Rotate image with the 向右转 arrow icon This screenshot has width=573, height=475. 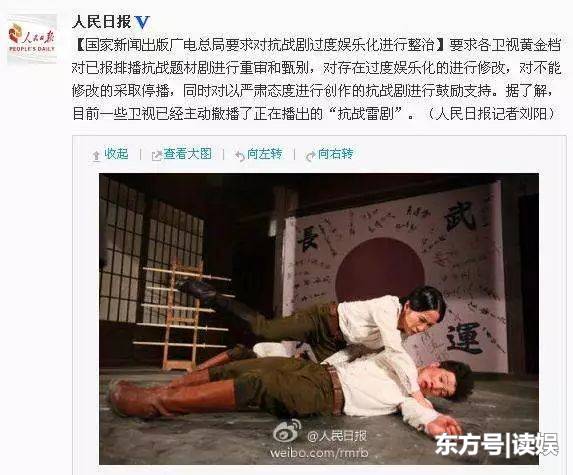pyautogui.click(x=310, y=156)
